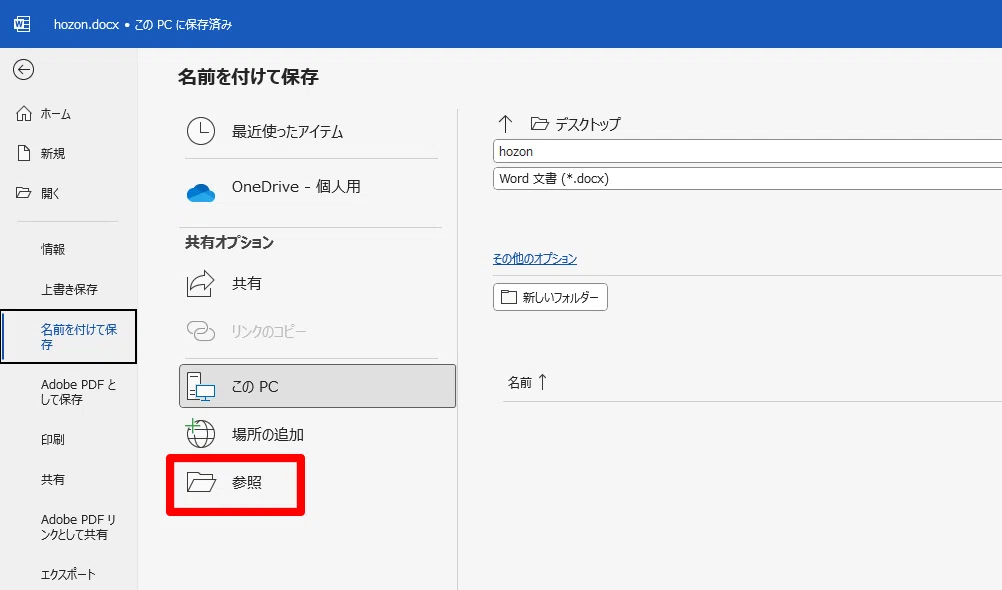The image size is (1002, 590).
Task: Click the ホーム house icon
Action: (x=24, y=114)
